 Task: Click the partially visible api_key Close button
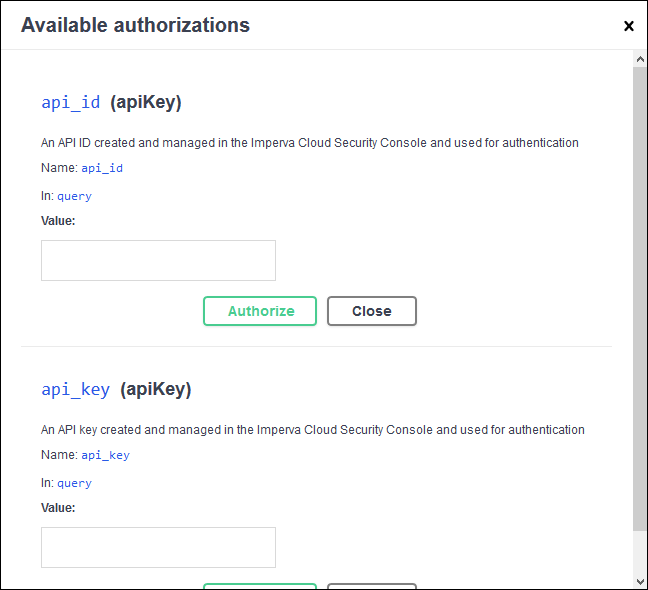pyautogui.click(x=372, y=586)
